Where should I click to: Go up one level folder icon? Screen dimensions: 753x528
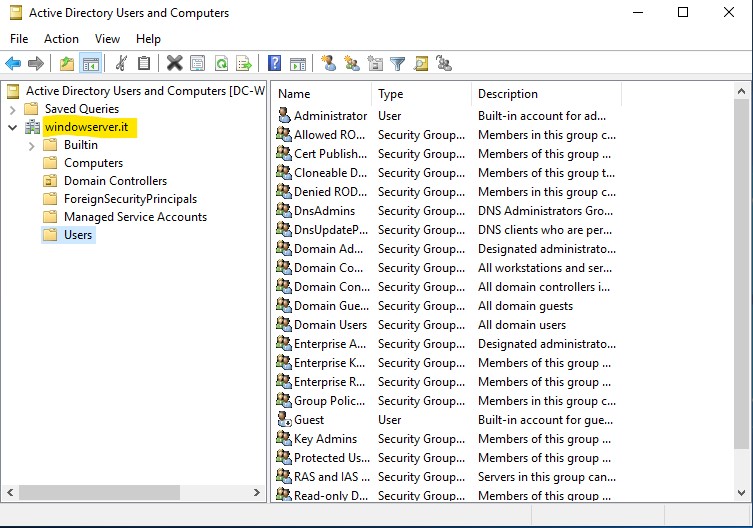(67, 63)
